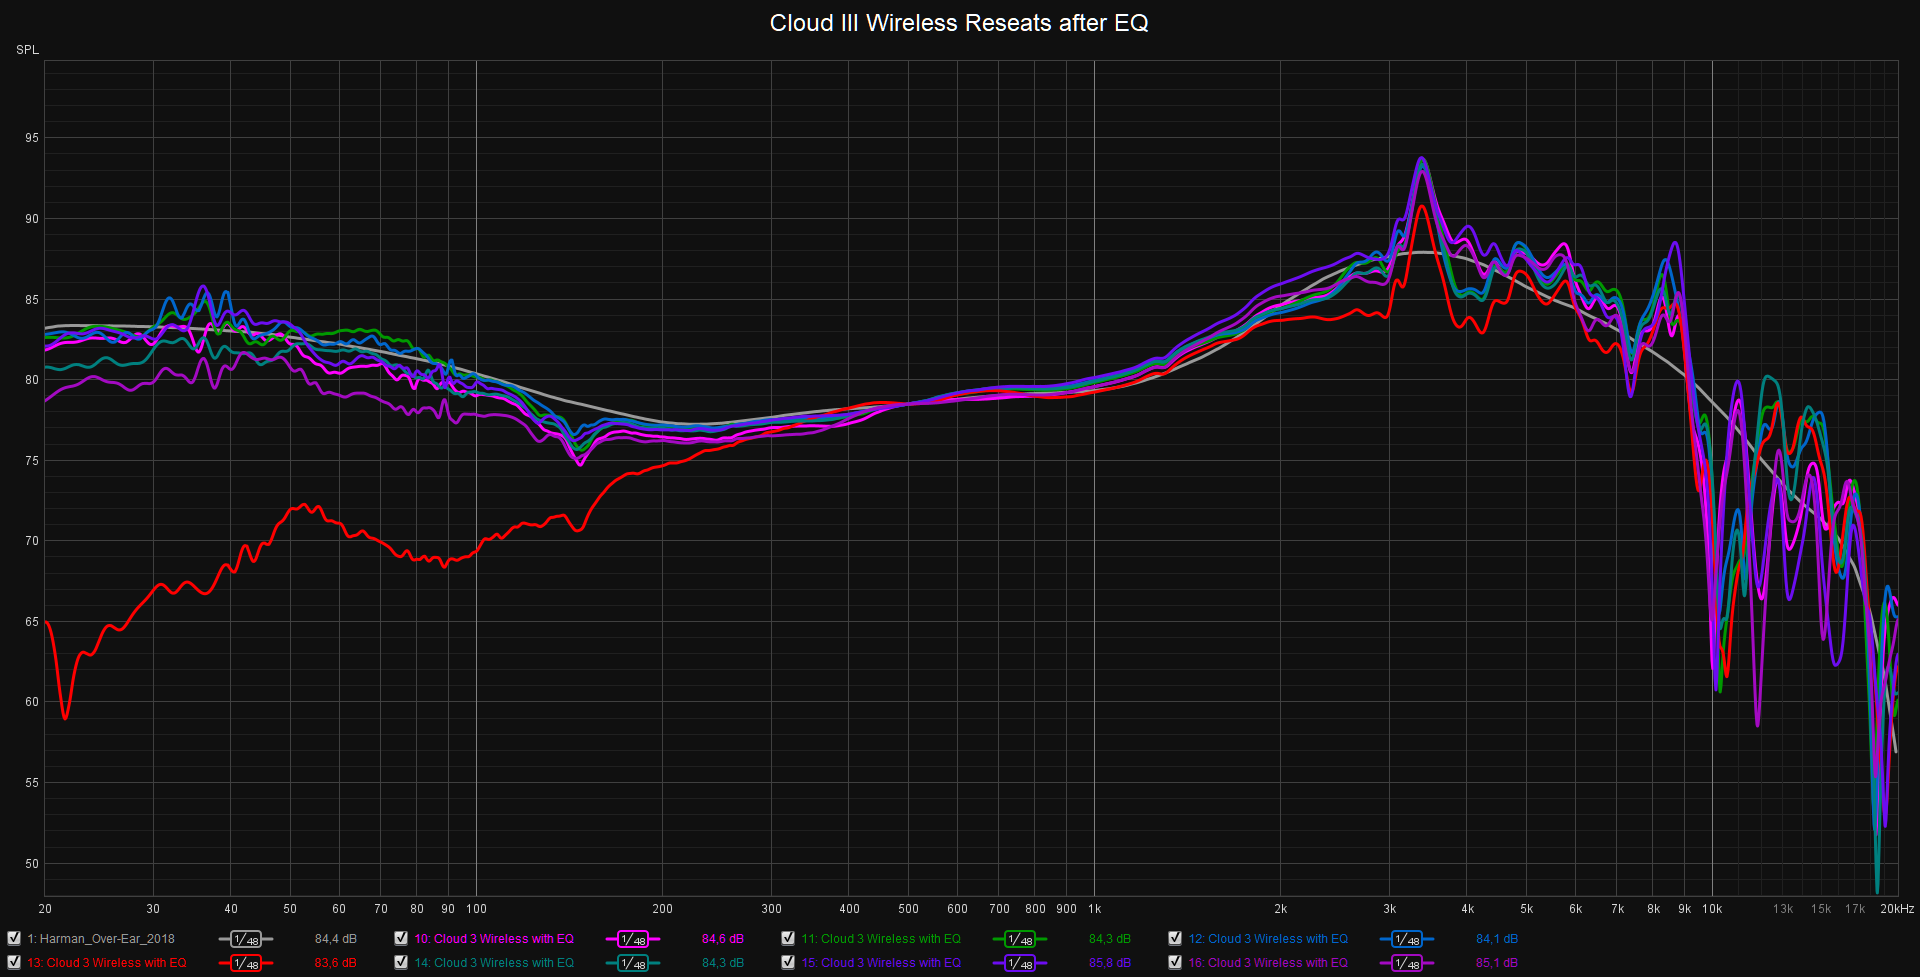Click the 84,3 dB readout of trace 11

[1110, 939]
